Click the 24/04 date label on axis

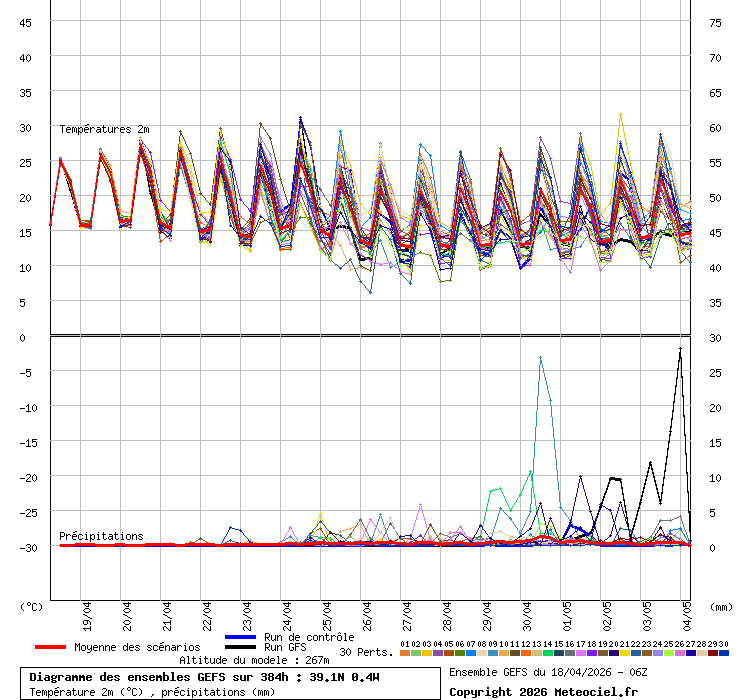(x=287, y=611)
